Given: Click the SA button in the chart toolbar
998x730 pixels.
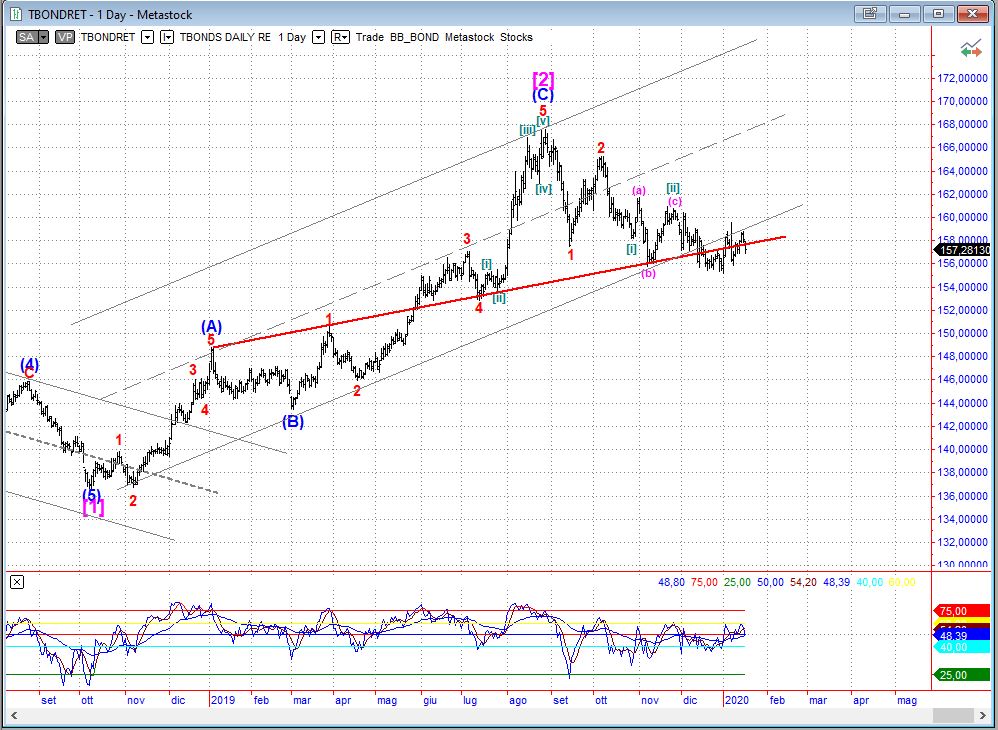Looking at the screenshot, I should (27, 37).
